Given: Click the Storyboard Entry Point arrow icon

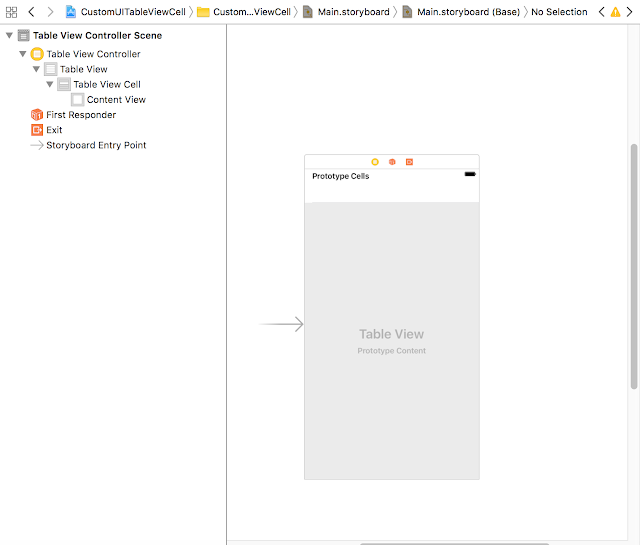Looking at the screenshot, I should click(37, 145).
